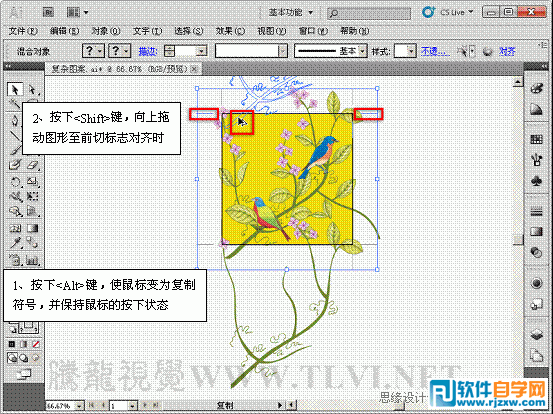This screenshot has height=414, width=553.
Task: Select the Selection tool (black arrow)
Action: pos(15,90)
